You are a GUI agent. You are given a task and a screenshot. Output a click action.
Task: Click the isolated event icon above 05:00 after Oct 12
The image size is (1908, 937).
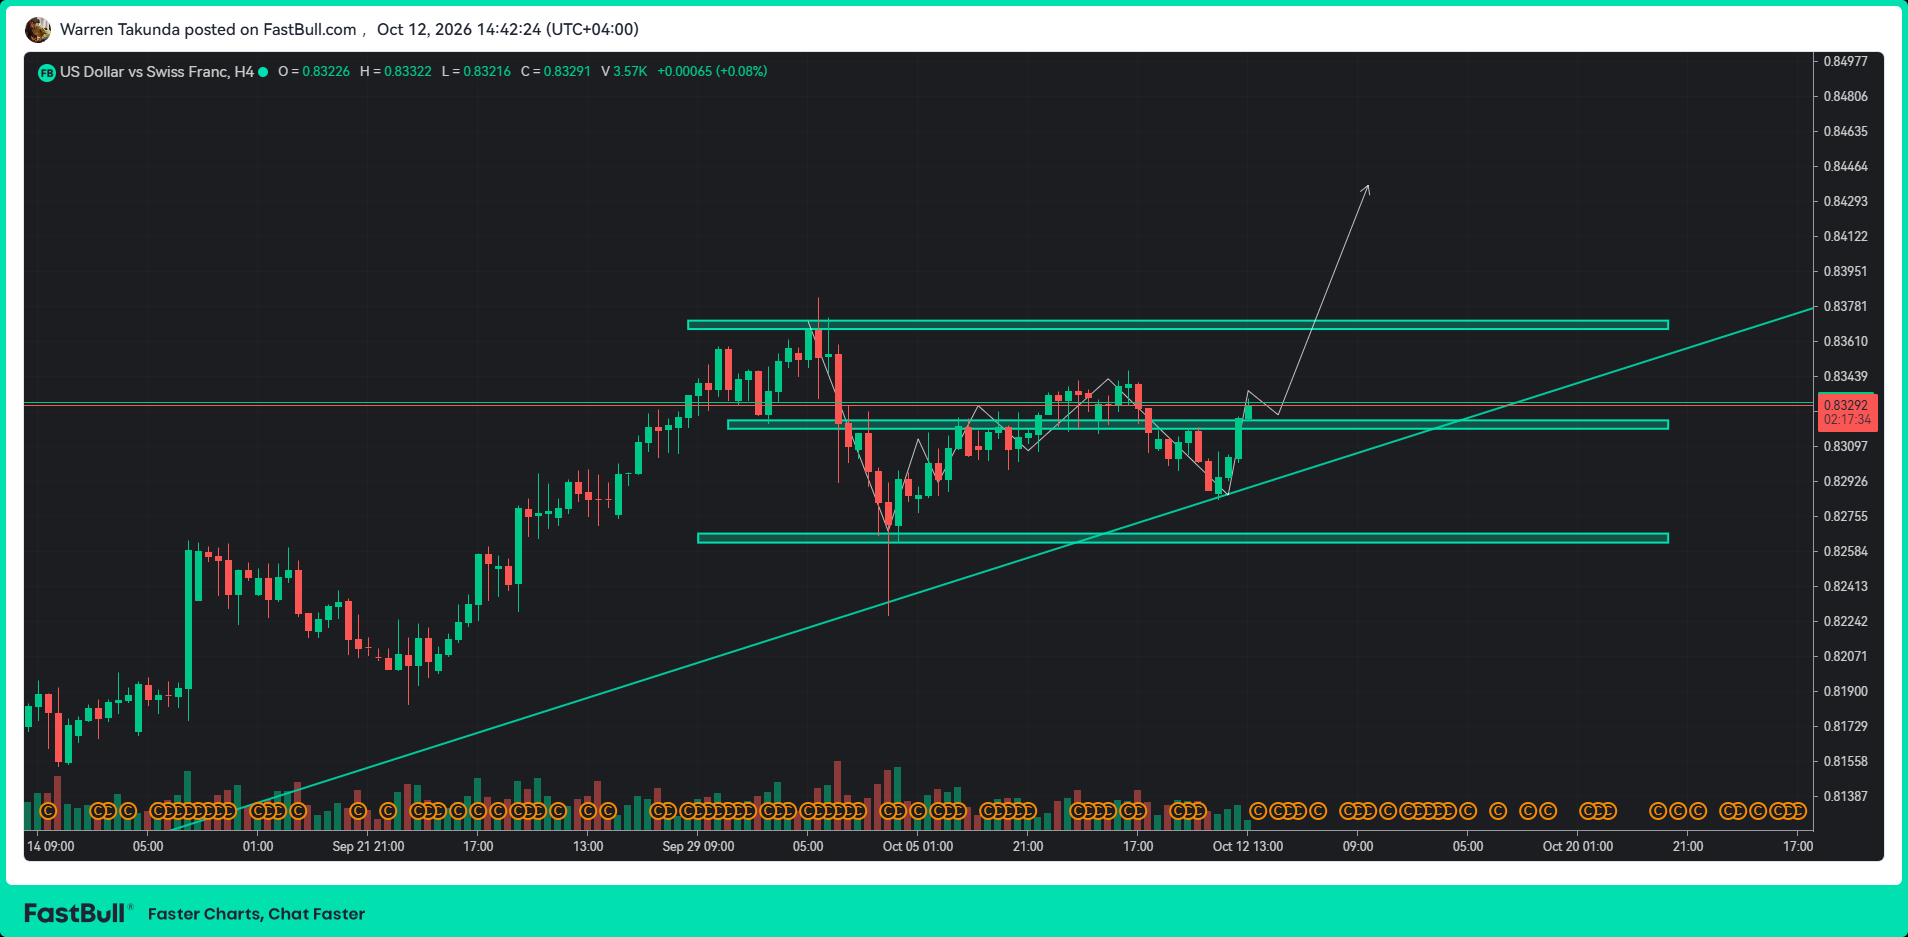[1498, 811]
